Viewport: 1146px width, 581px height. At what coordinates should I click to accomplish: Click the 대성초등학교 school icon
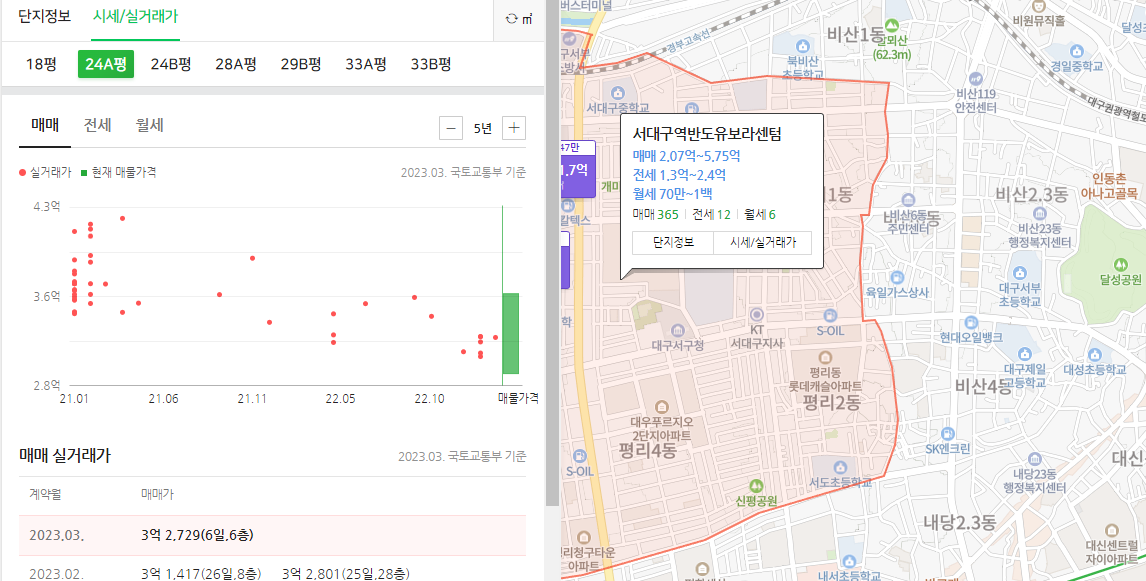[1094, 354]
